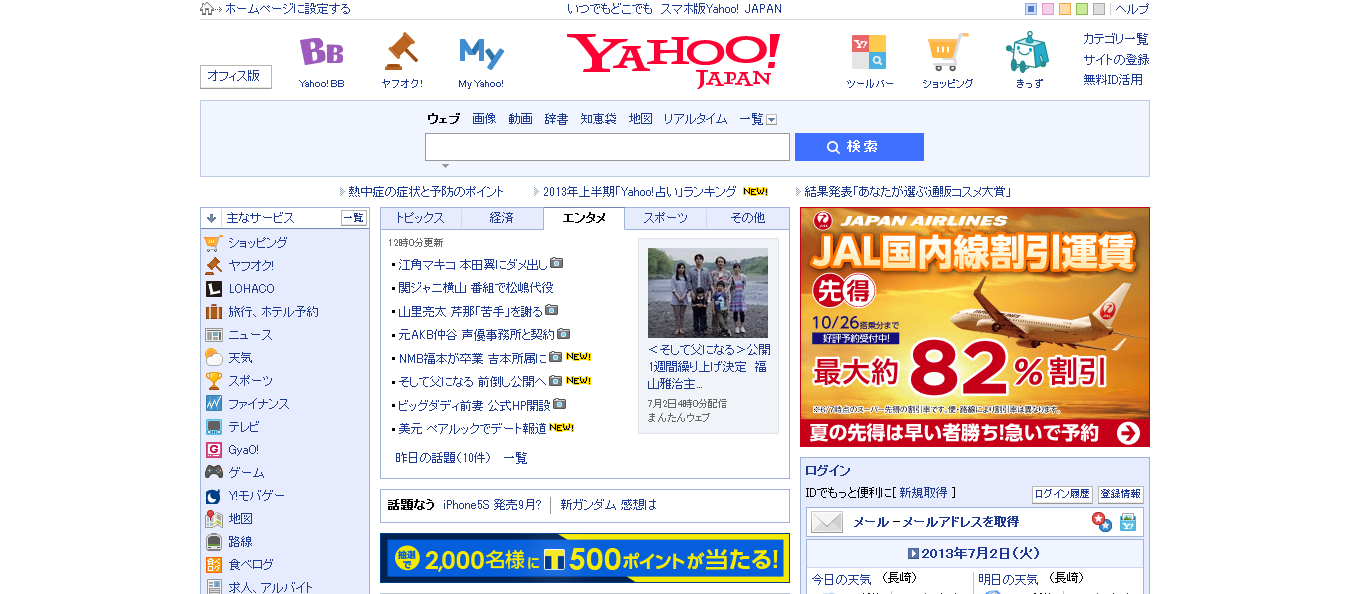The width and height of the screenshot is (1349, 594).
Task: Select the pink page color theme swatch
Action: (1048, 9)
